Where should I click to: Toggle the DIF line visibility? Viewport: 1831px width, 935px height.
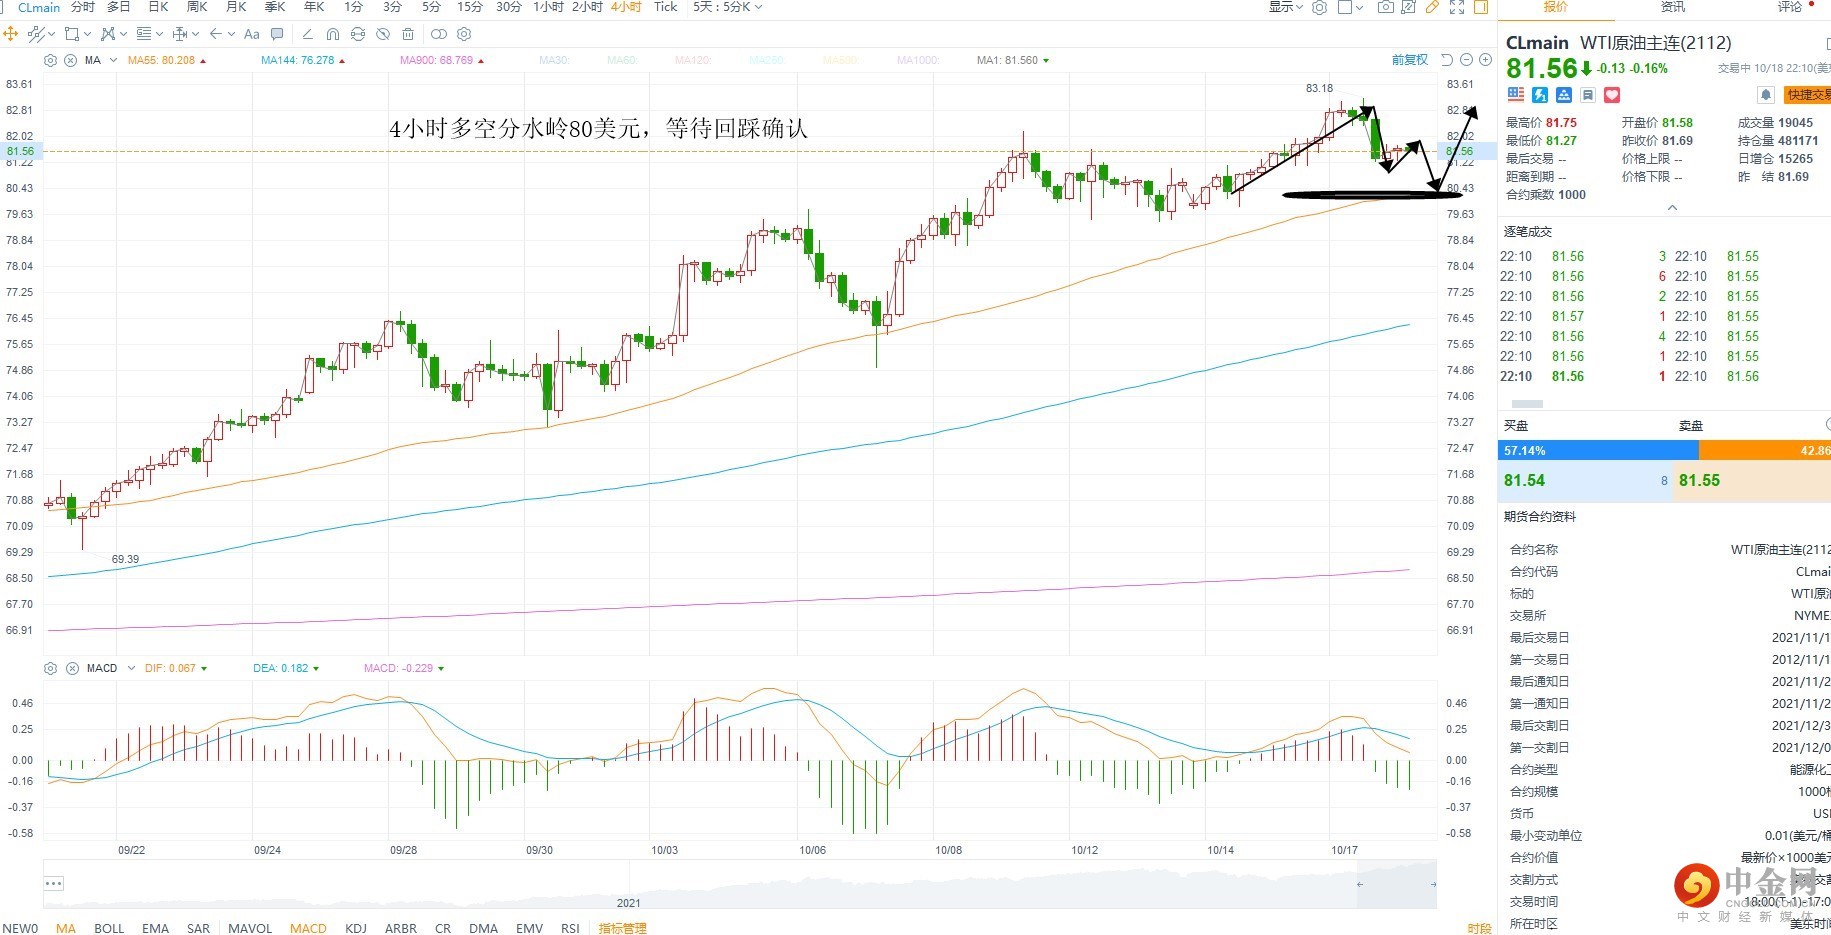(176, 668)
